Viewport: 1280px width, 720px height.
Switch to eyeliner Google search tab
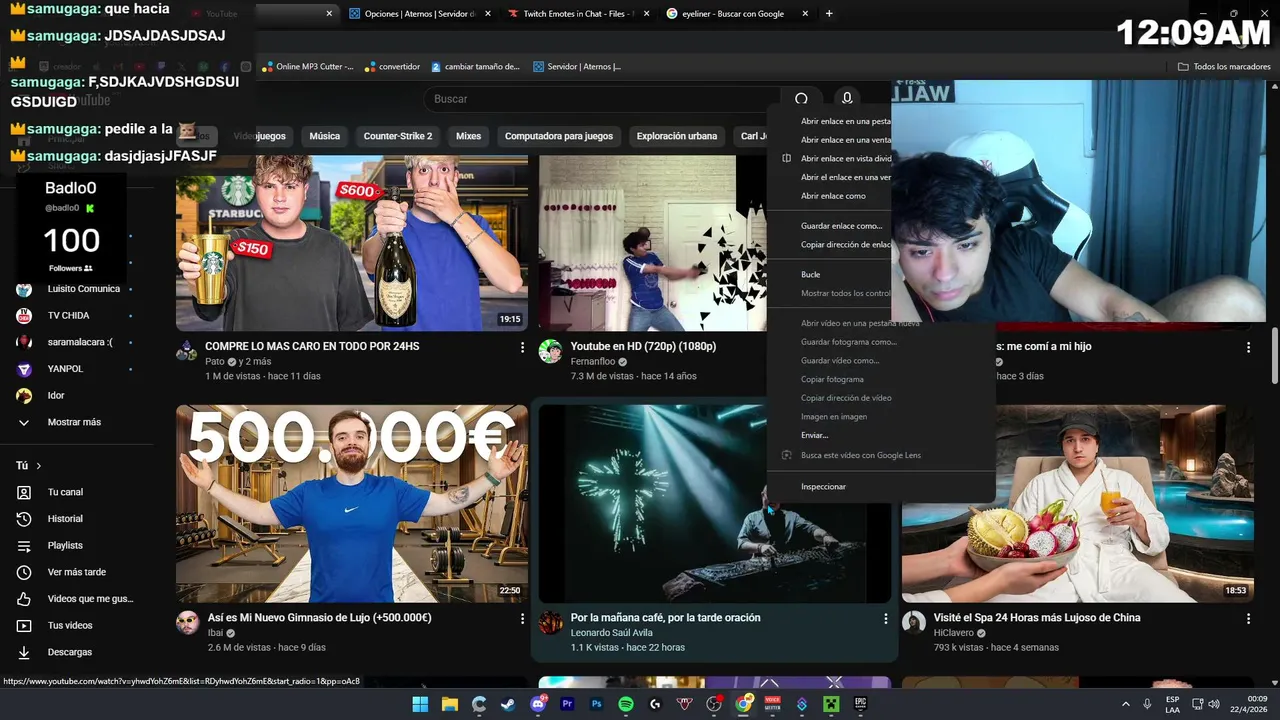coord(734,14)
